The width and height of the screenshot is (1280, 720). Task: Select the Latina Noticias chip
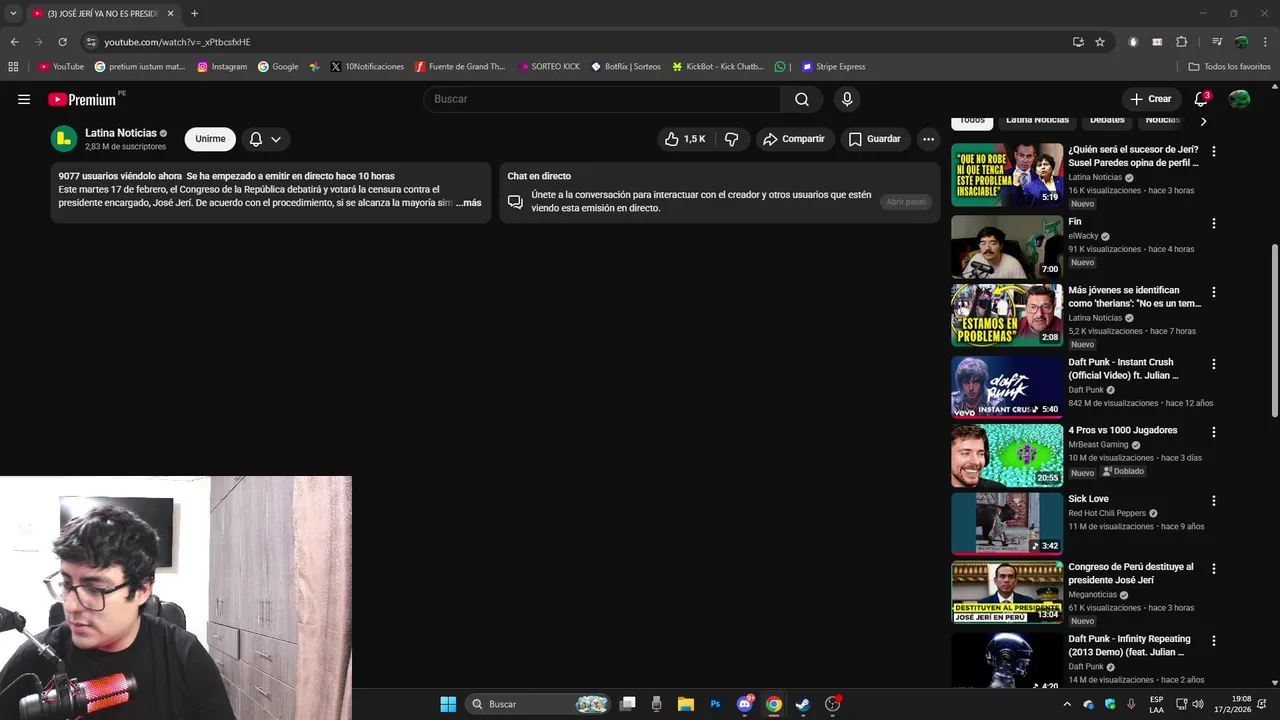click(x=1037, y=120)
